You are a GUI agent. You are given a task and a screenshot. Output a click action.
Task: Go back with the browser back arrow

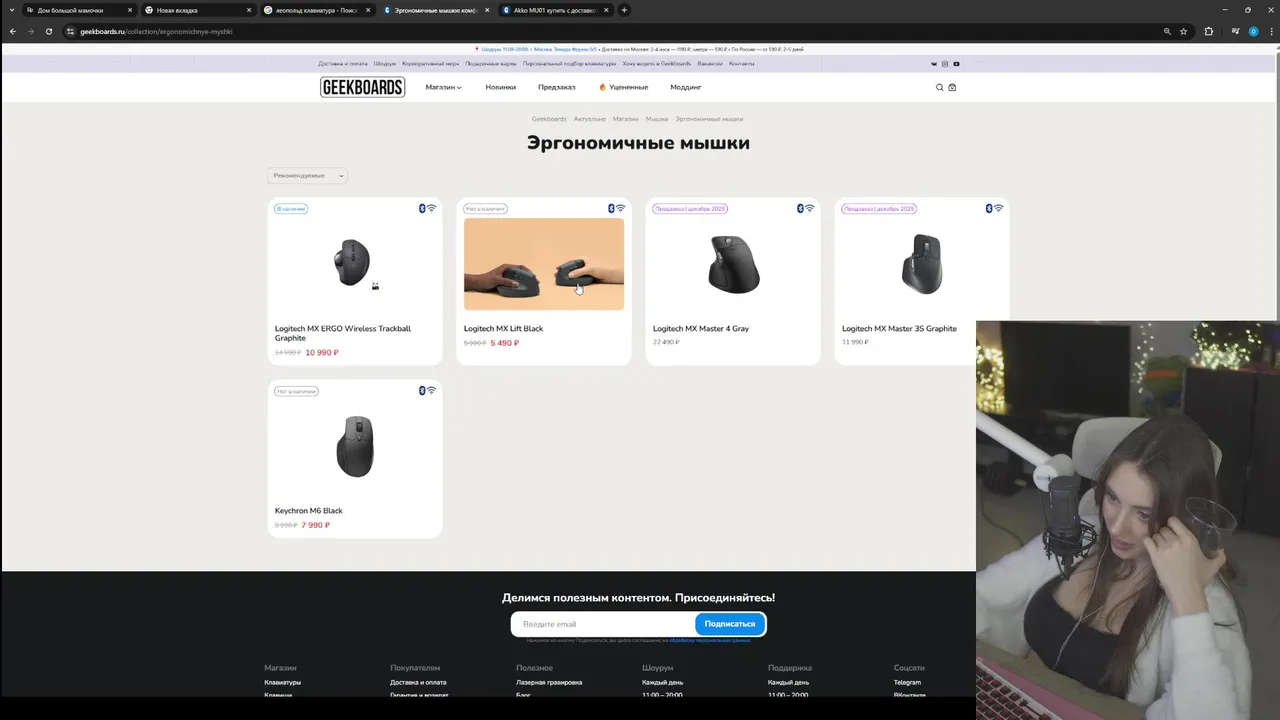(13, 31)
